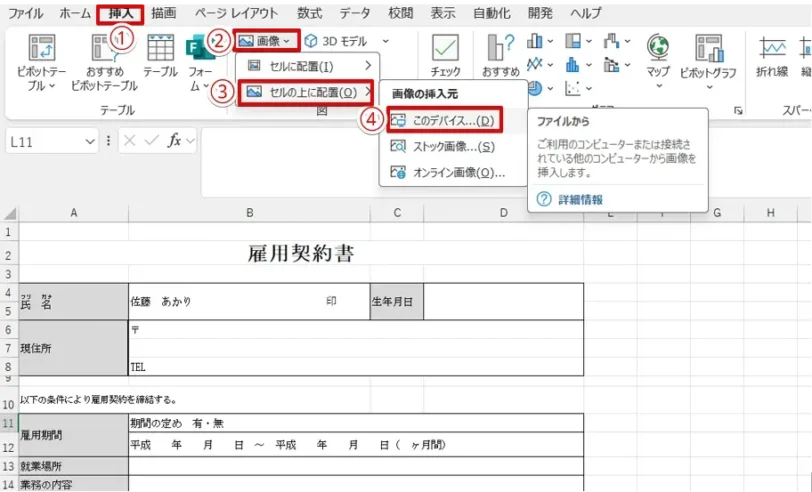
Task: Switch to the ホーム tab
Action: tap(75, 13)
